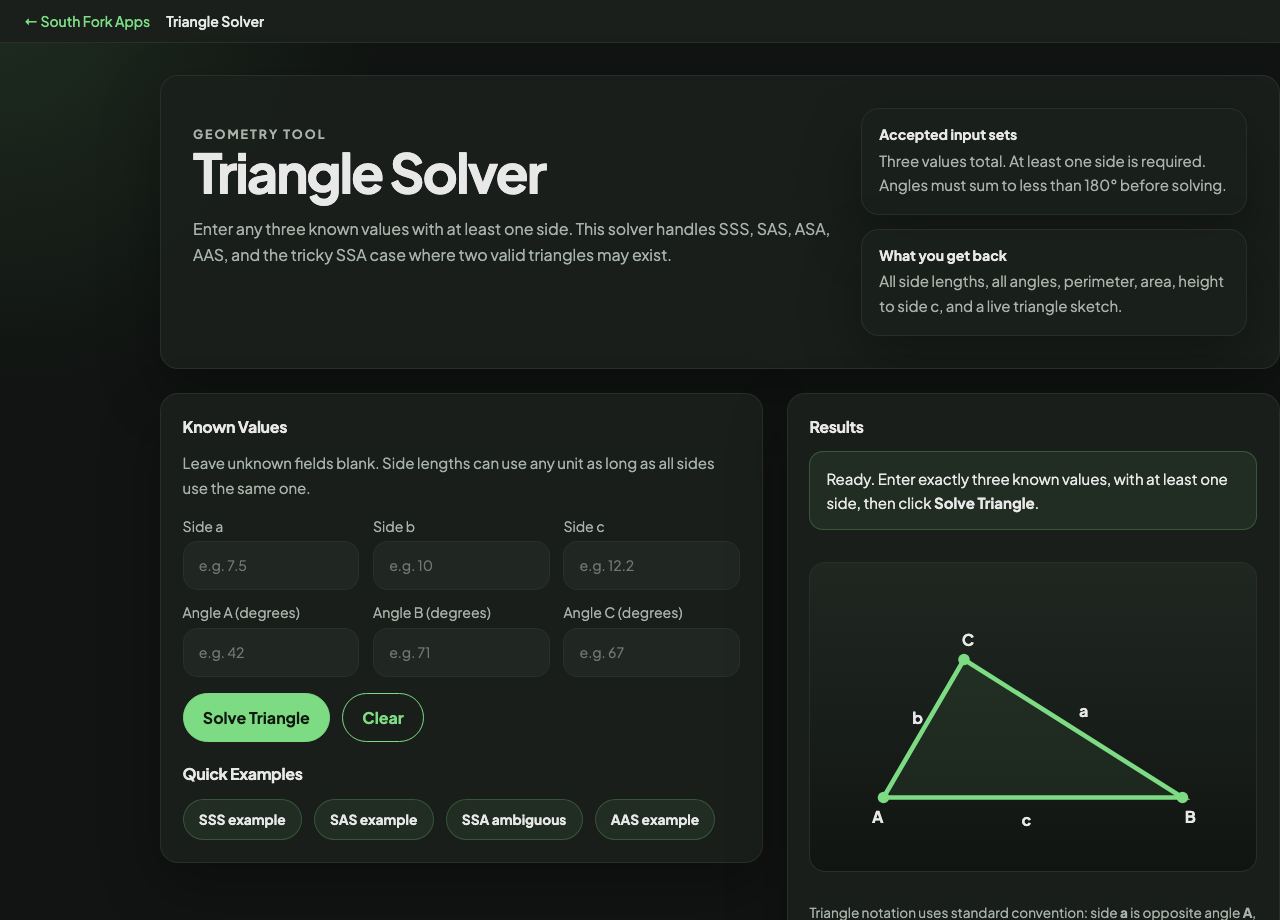Click the Triangle Solver header title
Viewport: 1280px width, 920px height.
215,21
